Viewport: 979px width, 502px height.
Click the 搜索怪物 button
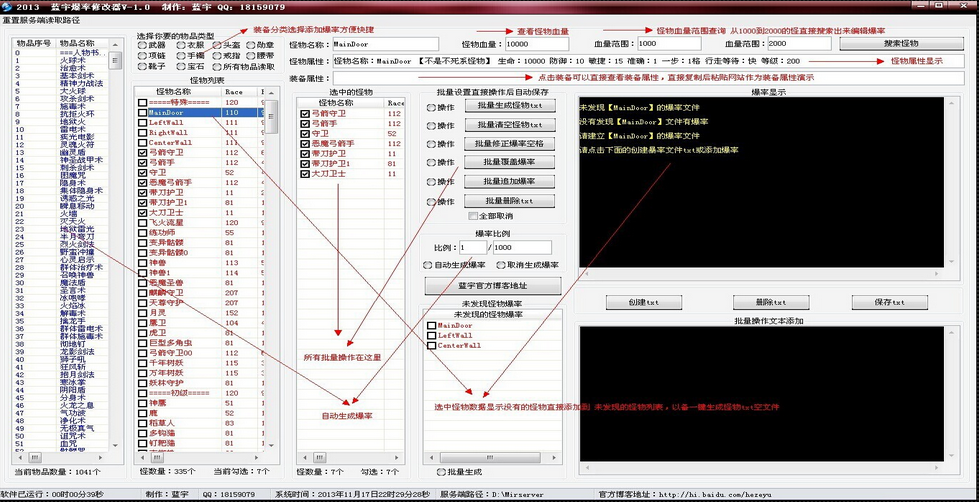click(902, 44)
